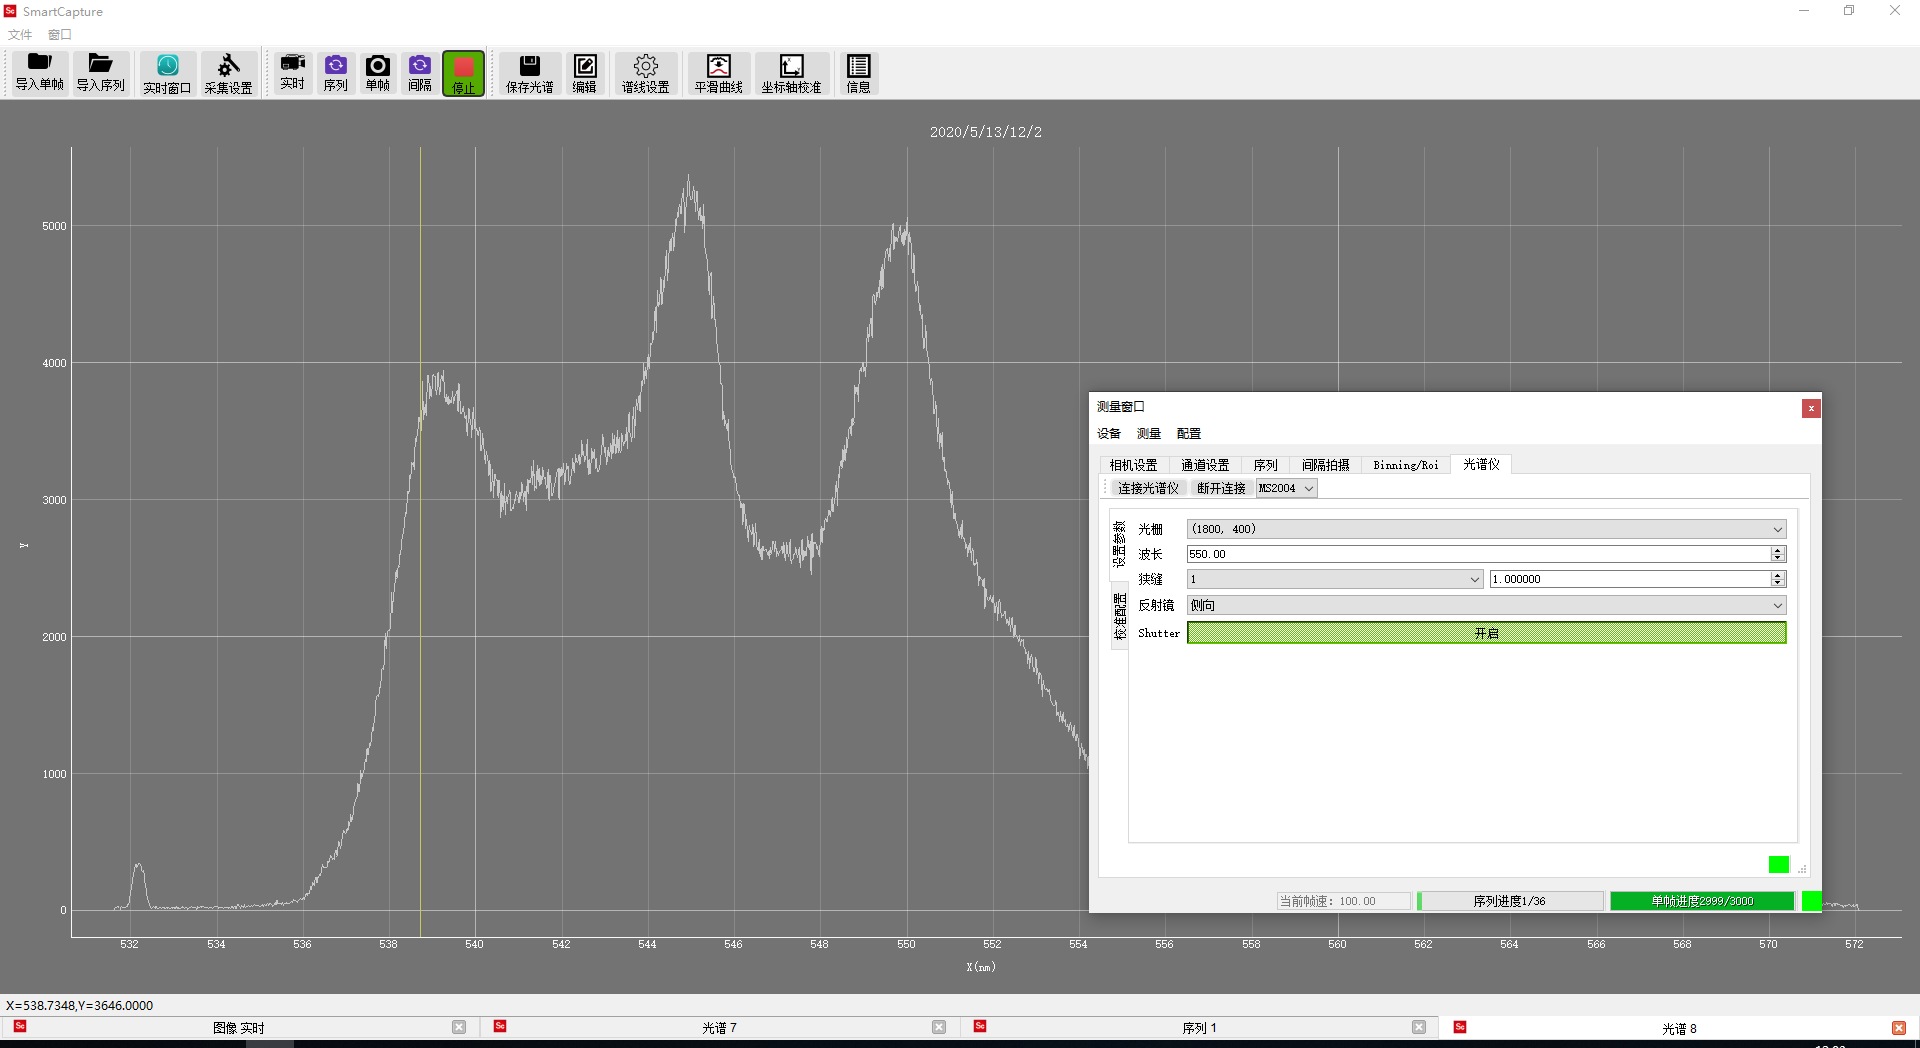Viewport: 1920px width, 1048px height.
Task: Click the 断开连接 disconnect button
Action: pos(1221,488)
